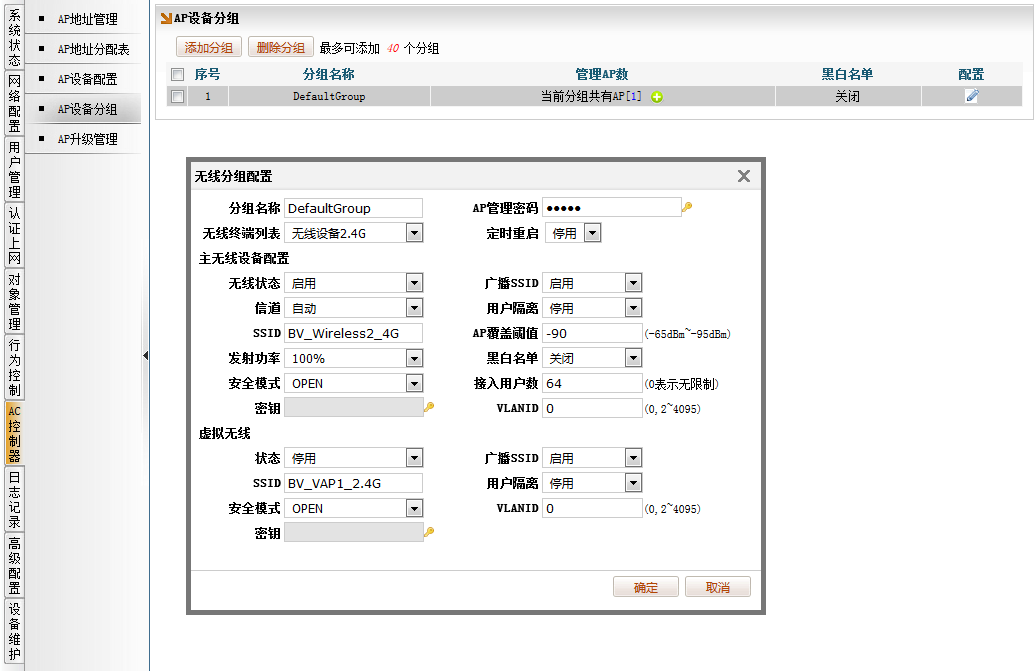
Task: Click the [1] managed AP count link
Action: coord(634,96)
